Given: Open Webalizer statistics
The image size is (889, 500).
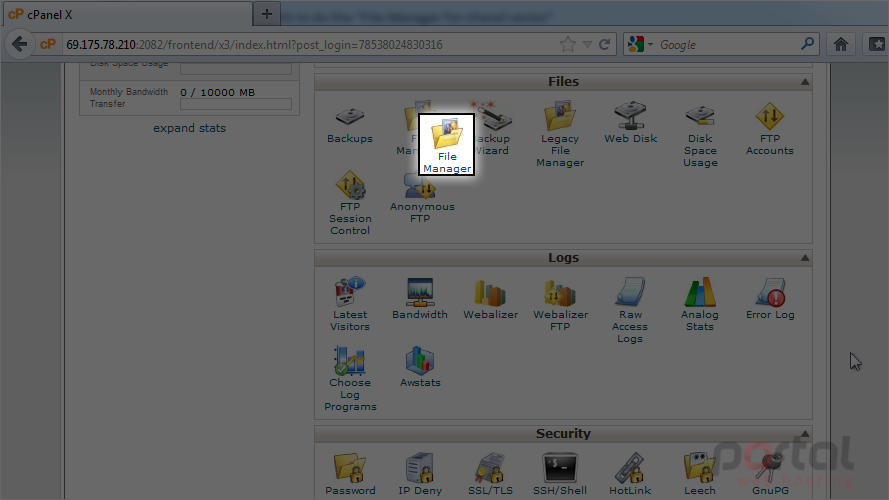Looking at the screenshot, I should click(490, 299).
